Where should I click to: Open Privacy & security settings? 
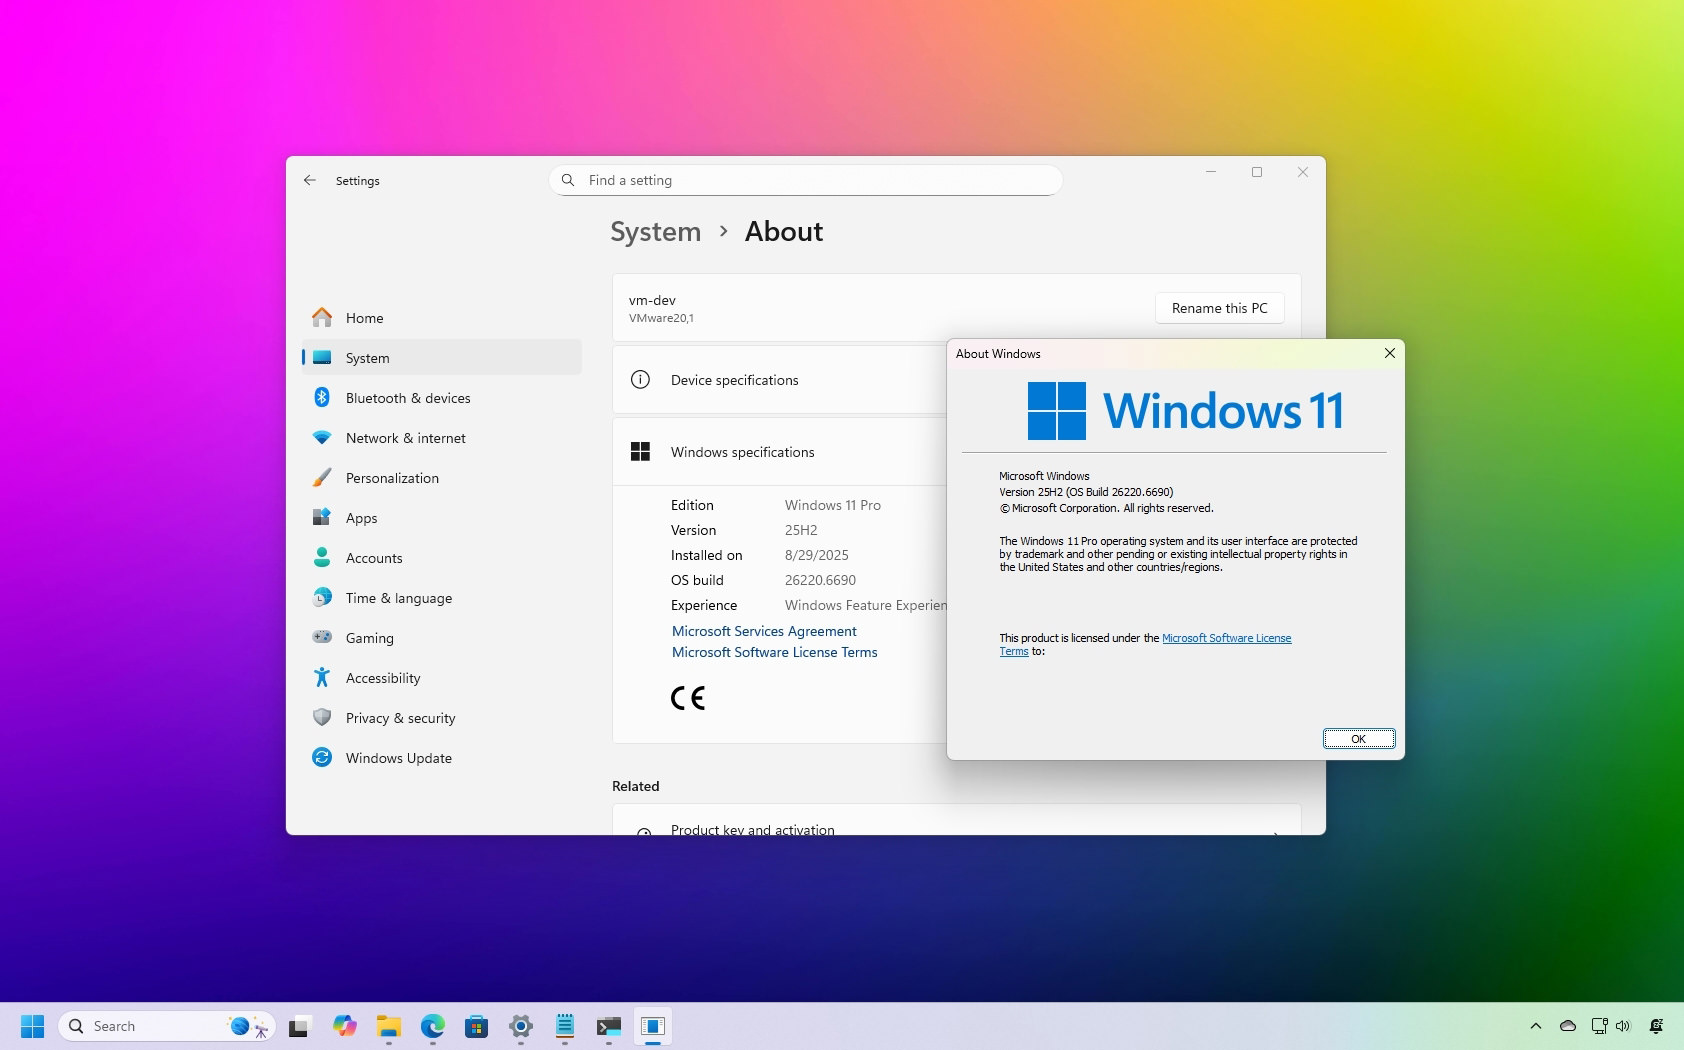tap(400, 718)
